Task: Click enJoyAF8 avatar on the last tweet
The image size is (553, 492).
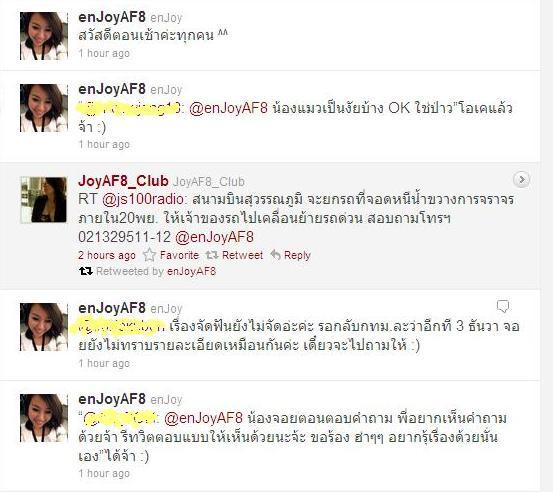Action: pyautogui.click(x=44, y=418)
